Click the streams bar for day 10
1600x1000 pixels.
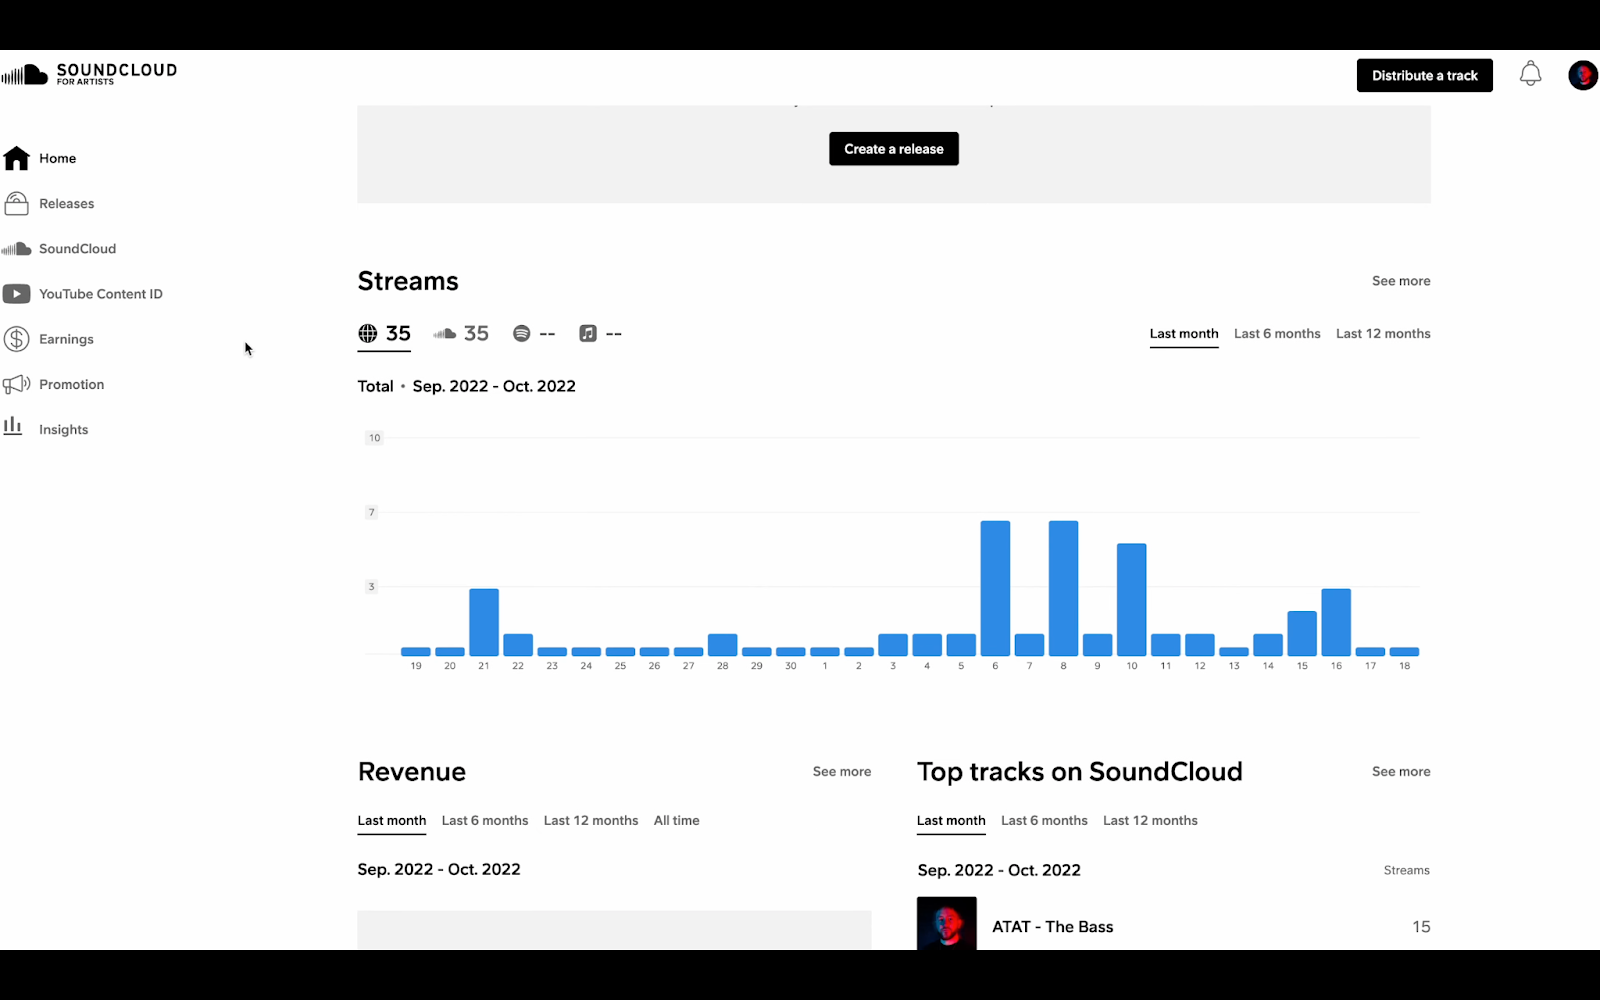(x=1131, y=600)
